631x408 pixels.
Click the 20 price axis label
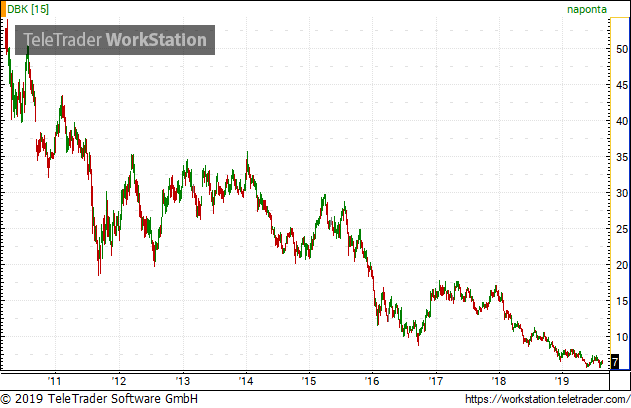(x=622, y=265)
